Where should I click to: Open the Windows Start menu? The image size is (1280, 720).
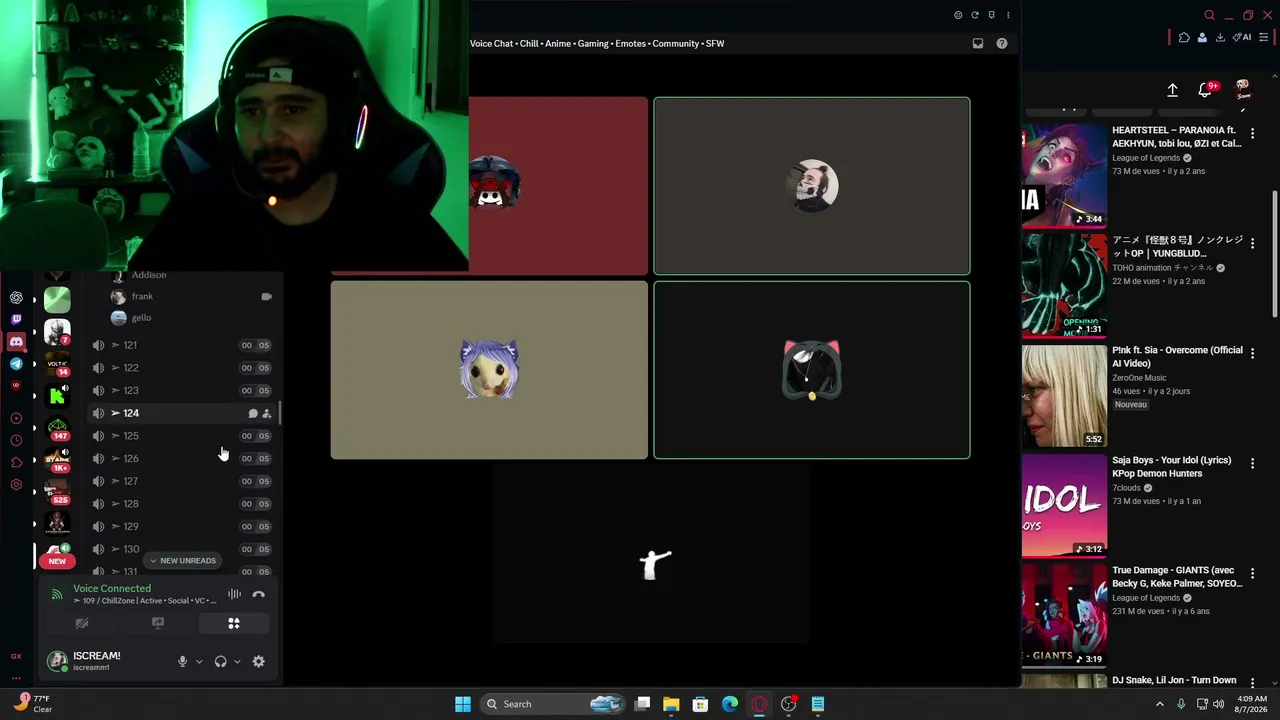click(463, 704)
